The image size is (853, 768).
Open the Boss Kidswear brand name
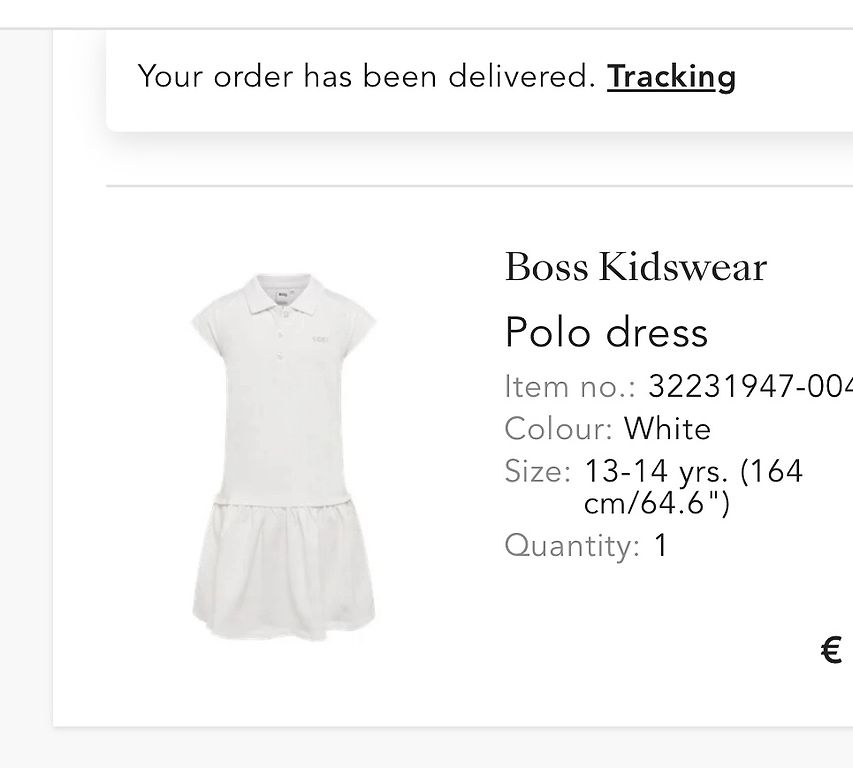tap(636, 267)
